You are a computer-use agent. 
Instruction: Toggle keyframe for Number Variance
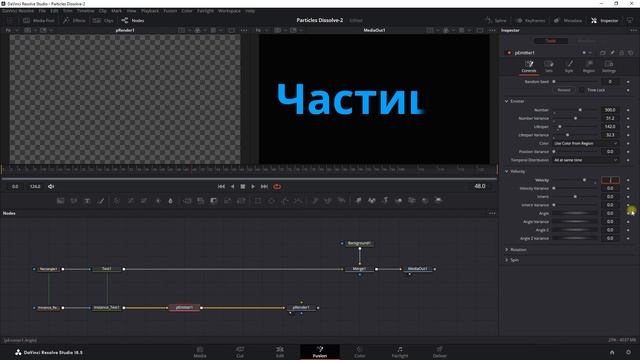[x=628, y=118]
